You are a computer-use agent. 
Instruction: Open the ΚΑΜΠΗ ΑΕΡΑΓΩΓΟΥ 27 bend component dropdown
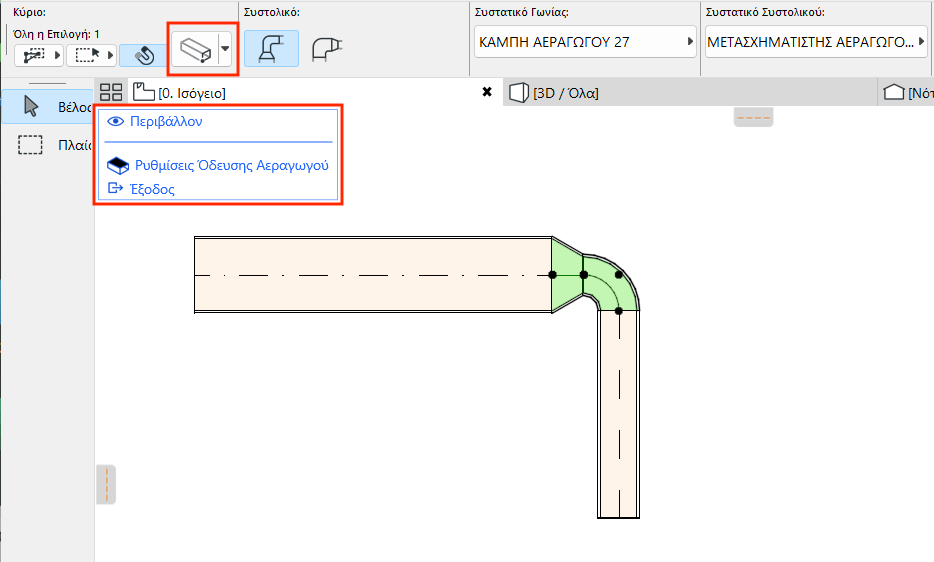[585, 42]
